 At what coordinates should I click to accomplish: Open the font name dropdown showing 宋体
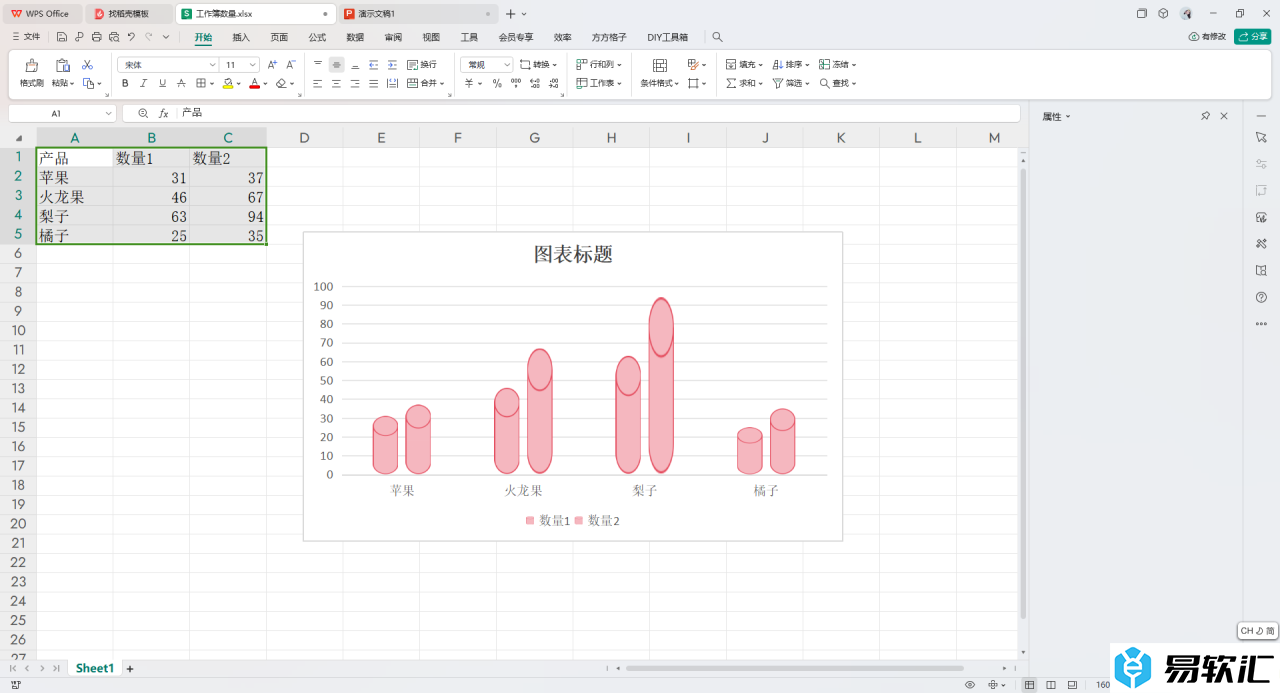167,64
